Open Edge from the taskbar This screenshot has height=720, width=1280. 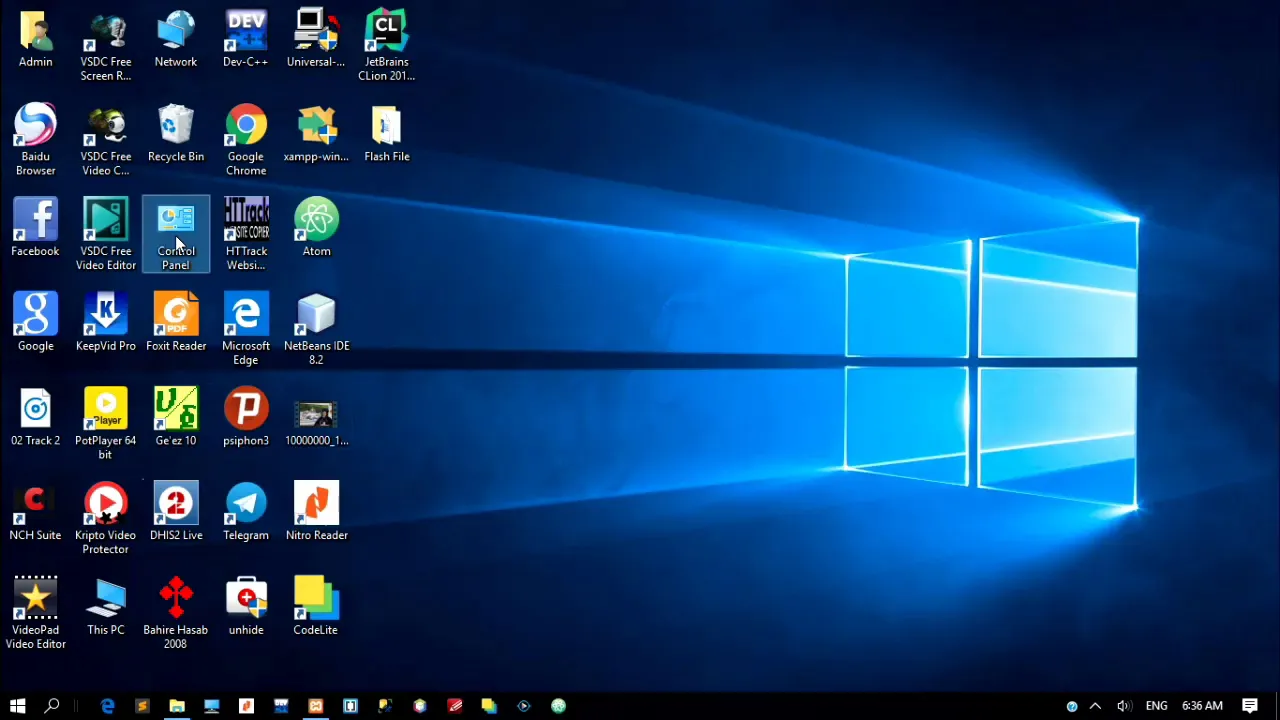click(107, 706)
